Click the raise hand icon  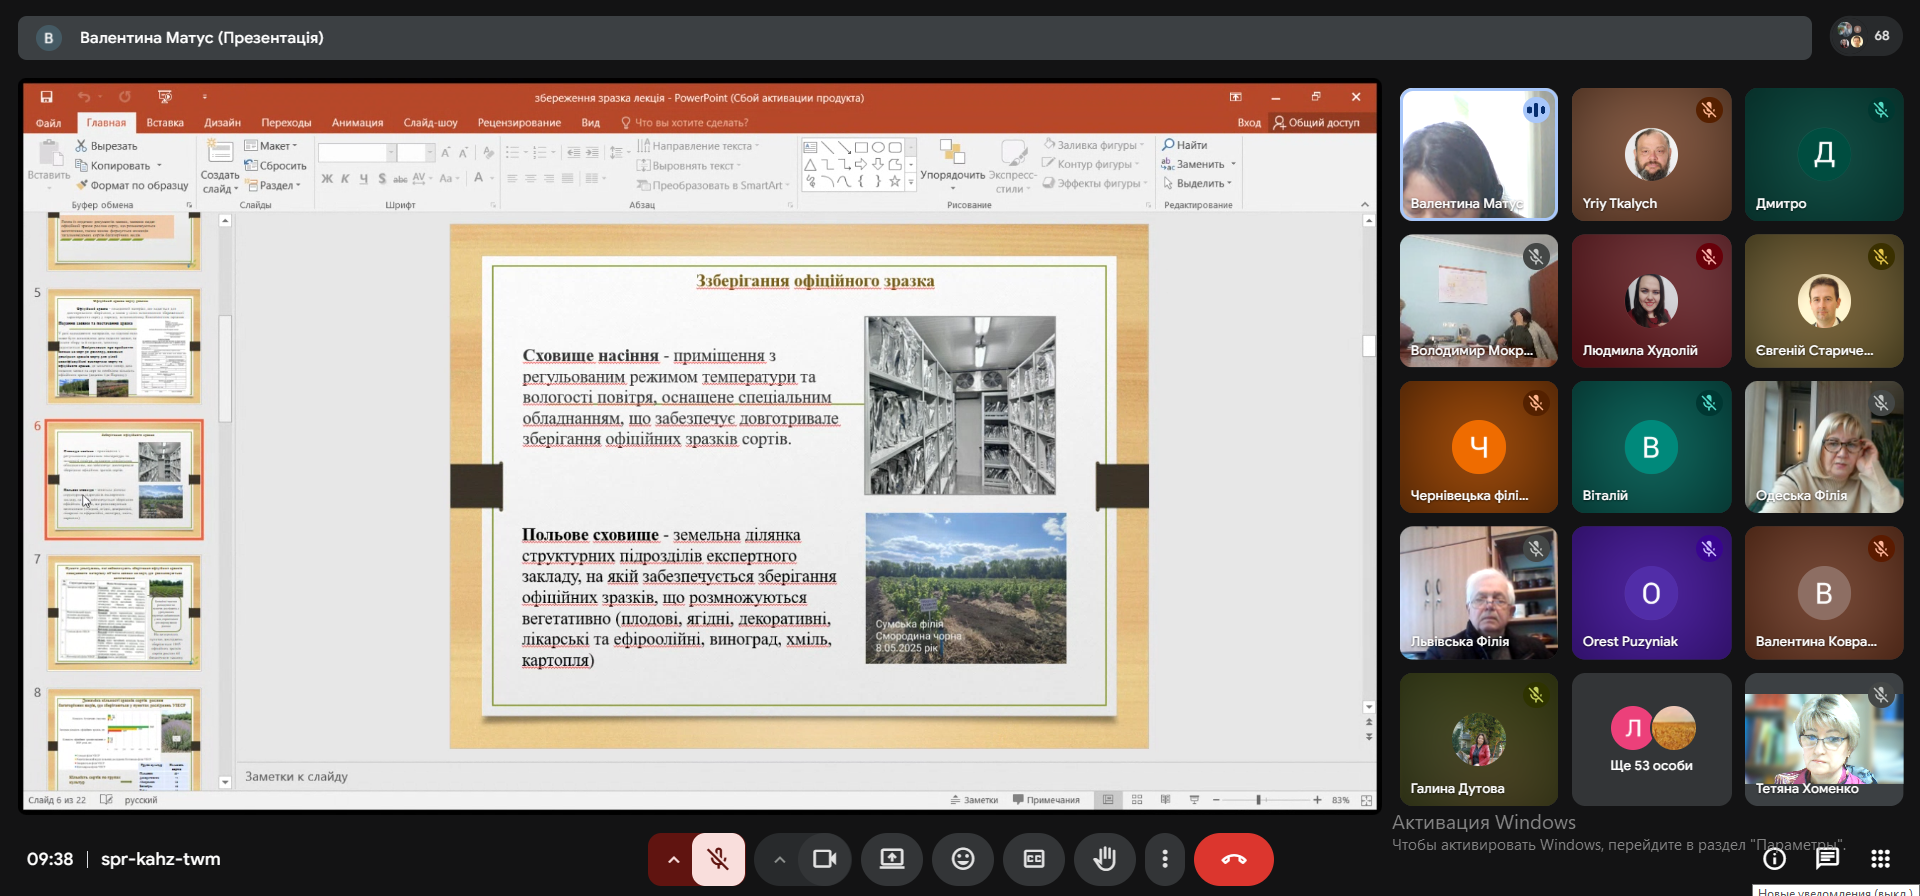point(1104,859)
